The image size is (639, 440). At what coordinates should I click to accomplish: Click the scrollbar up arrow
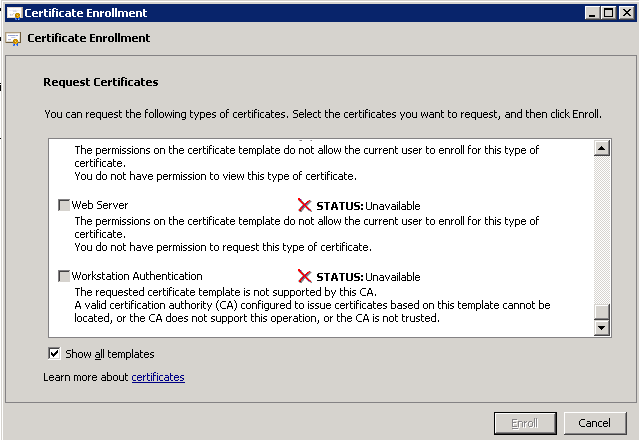pyautogui.click(x=602, y=148)
